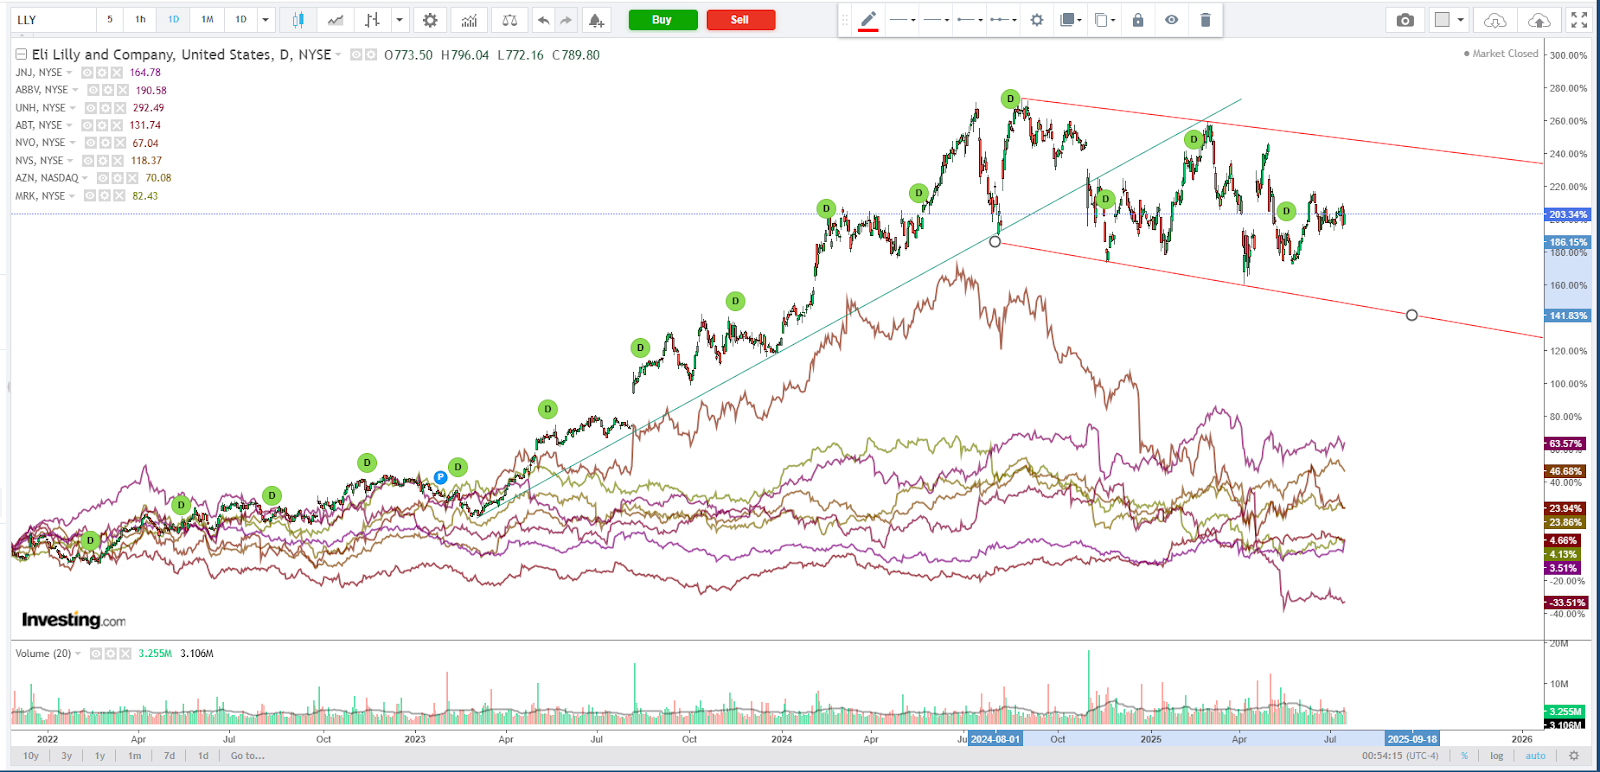Grab the floating drawing toolbar handle
Image resolution: width=1600 pixels, height=772 pixels.
pos(845,20)
